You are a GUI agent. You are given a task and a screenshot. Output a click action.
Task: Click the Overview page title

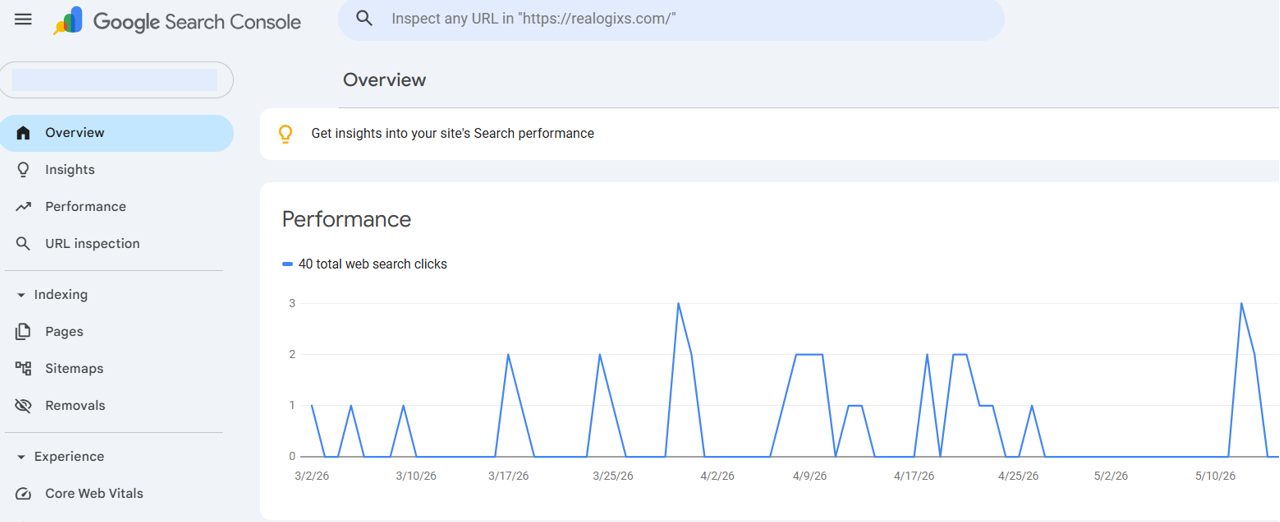coord(384,80)
